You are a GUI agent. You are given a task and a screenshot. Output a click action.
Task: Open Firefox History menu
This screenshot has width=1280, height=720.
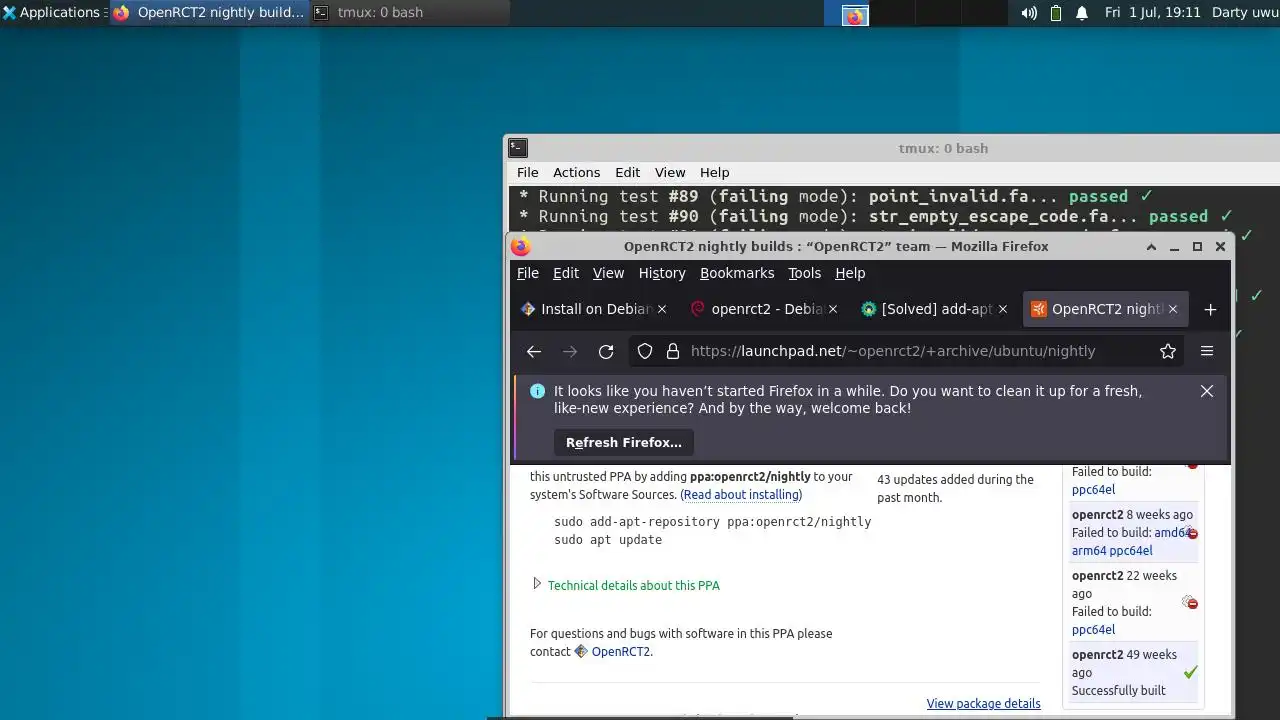pos(662,273)
